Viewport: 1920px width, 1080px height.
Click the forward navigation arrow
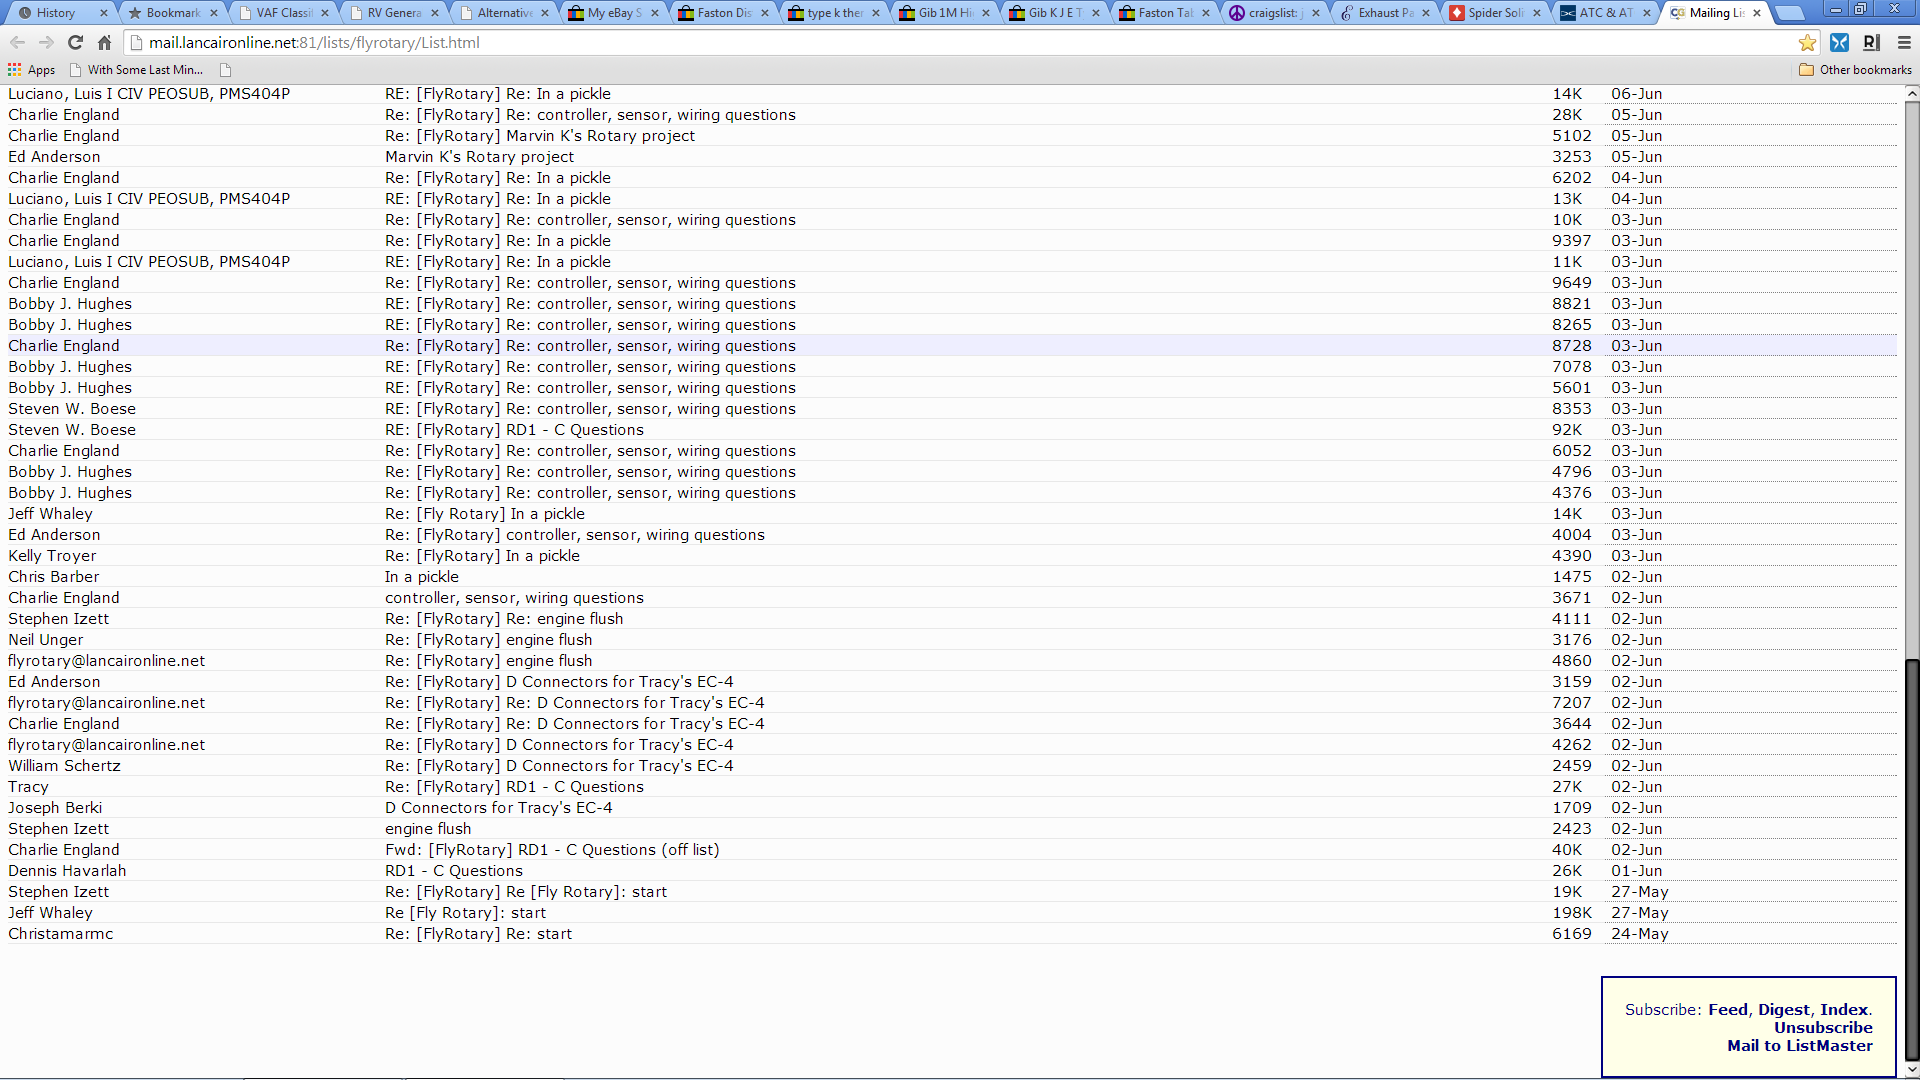[46, 43]
